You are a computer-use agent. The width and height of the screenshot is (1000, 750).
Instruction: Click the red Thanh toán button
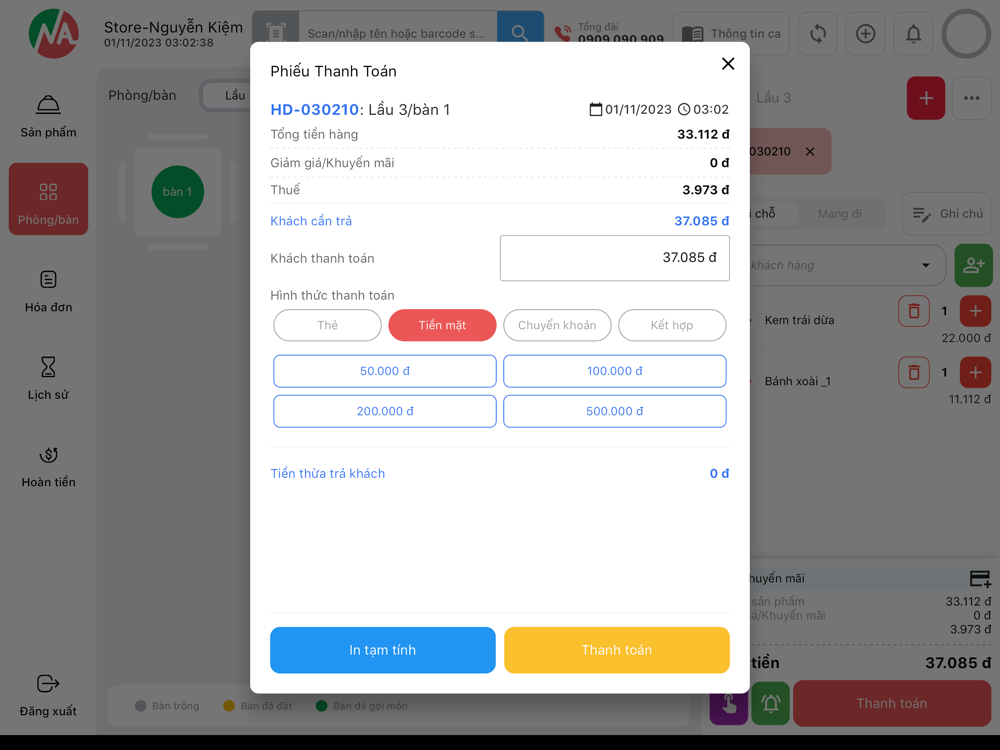[x=892, y=703]
